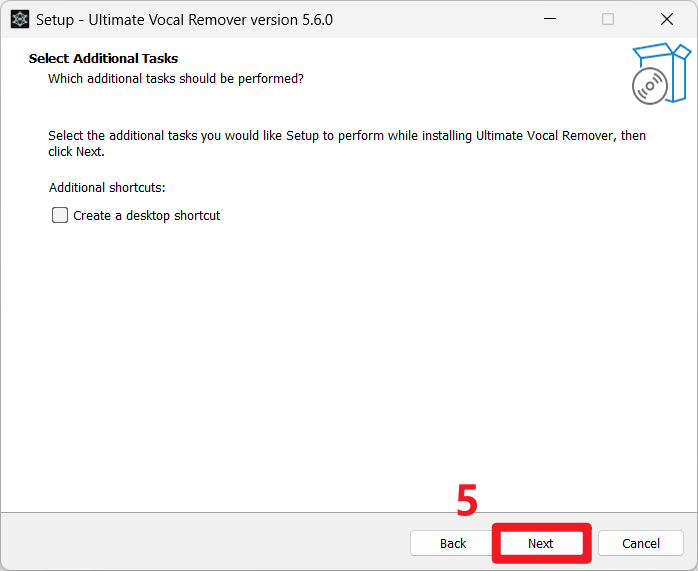Click the 'Select the additional tasks you would like' instruction text

pos(347,143)
